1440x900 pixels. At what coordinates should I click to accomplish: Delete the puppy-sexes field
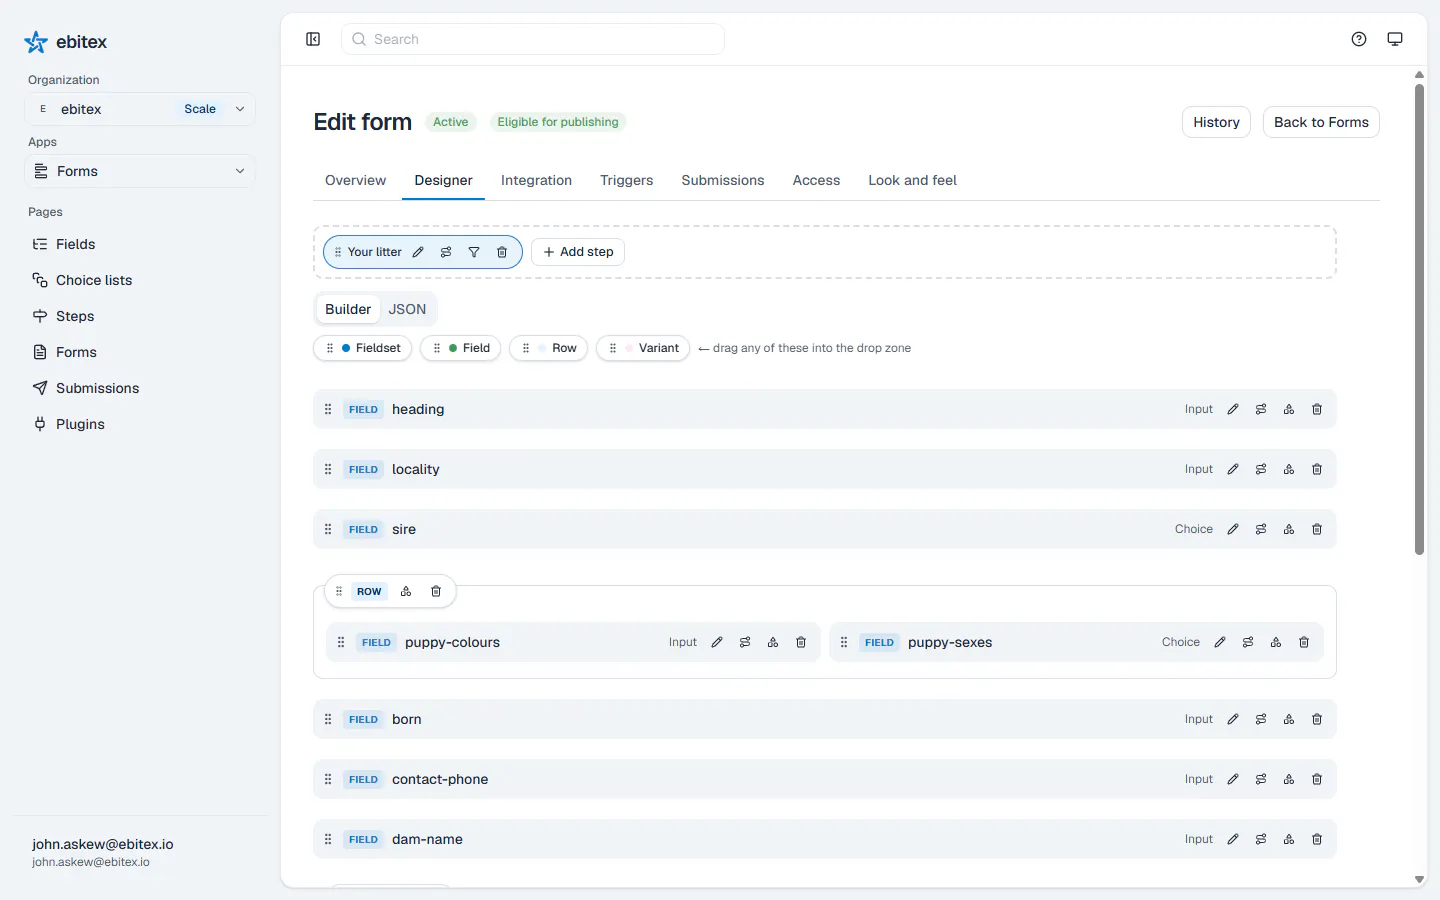click(1304, 642)
